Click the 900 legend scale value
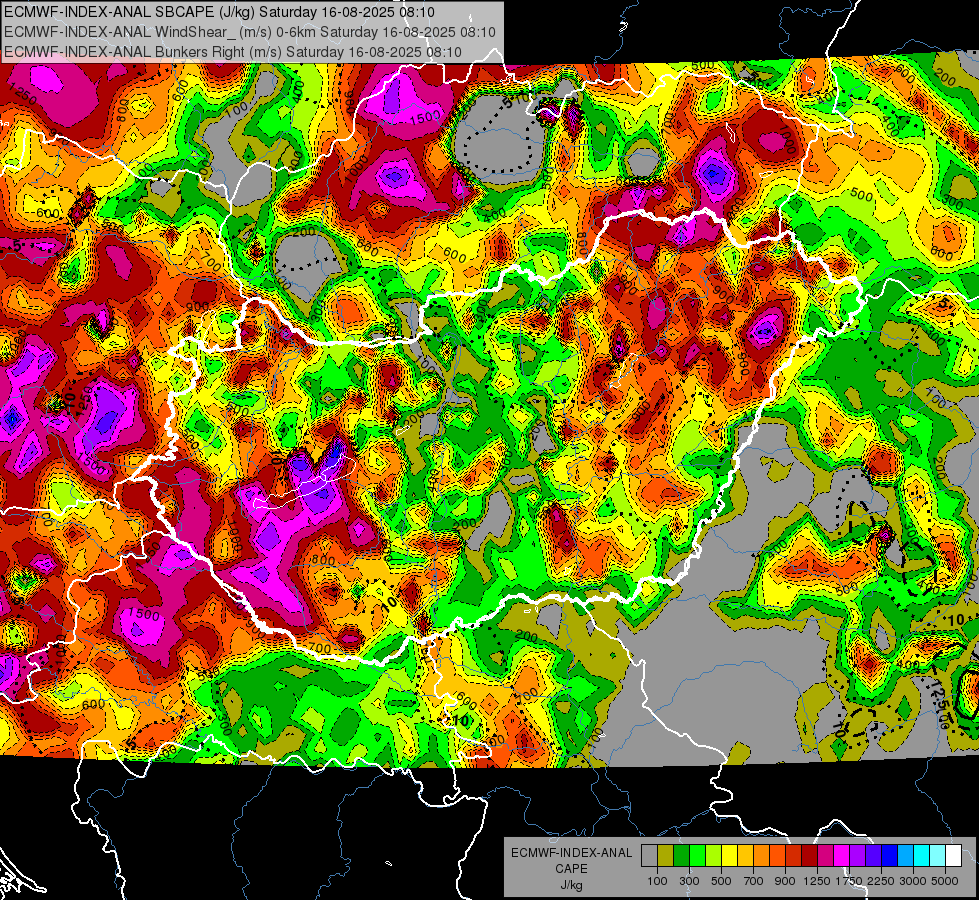This screenshot has height=900, width=979. click(785, 881)
